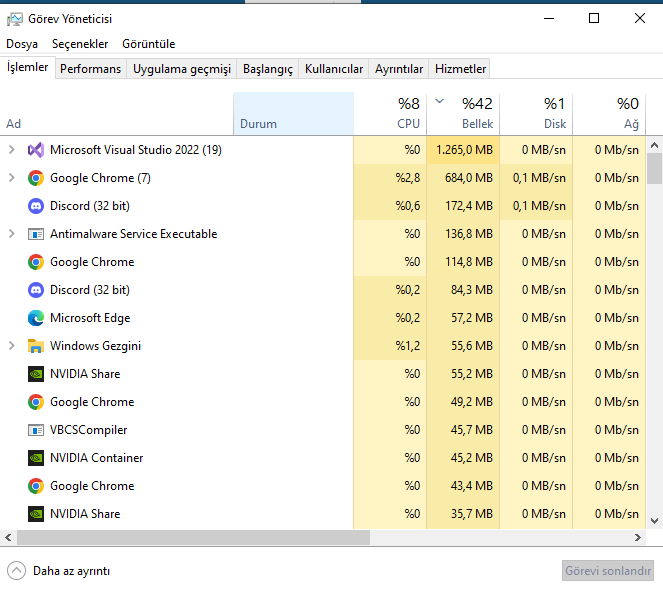This screenshot has height=593, width=663.
Task: Open the Seçenekler menu
Action: click(80, 44)
